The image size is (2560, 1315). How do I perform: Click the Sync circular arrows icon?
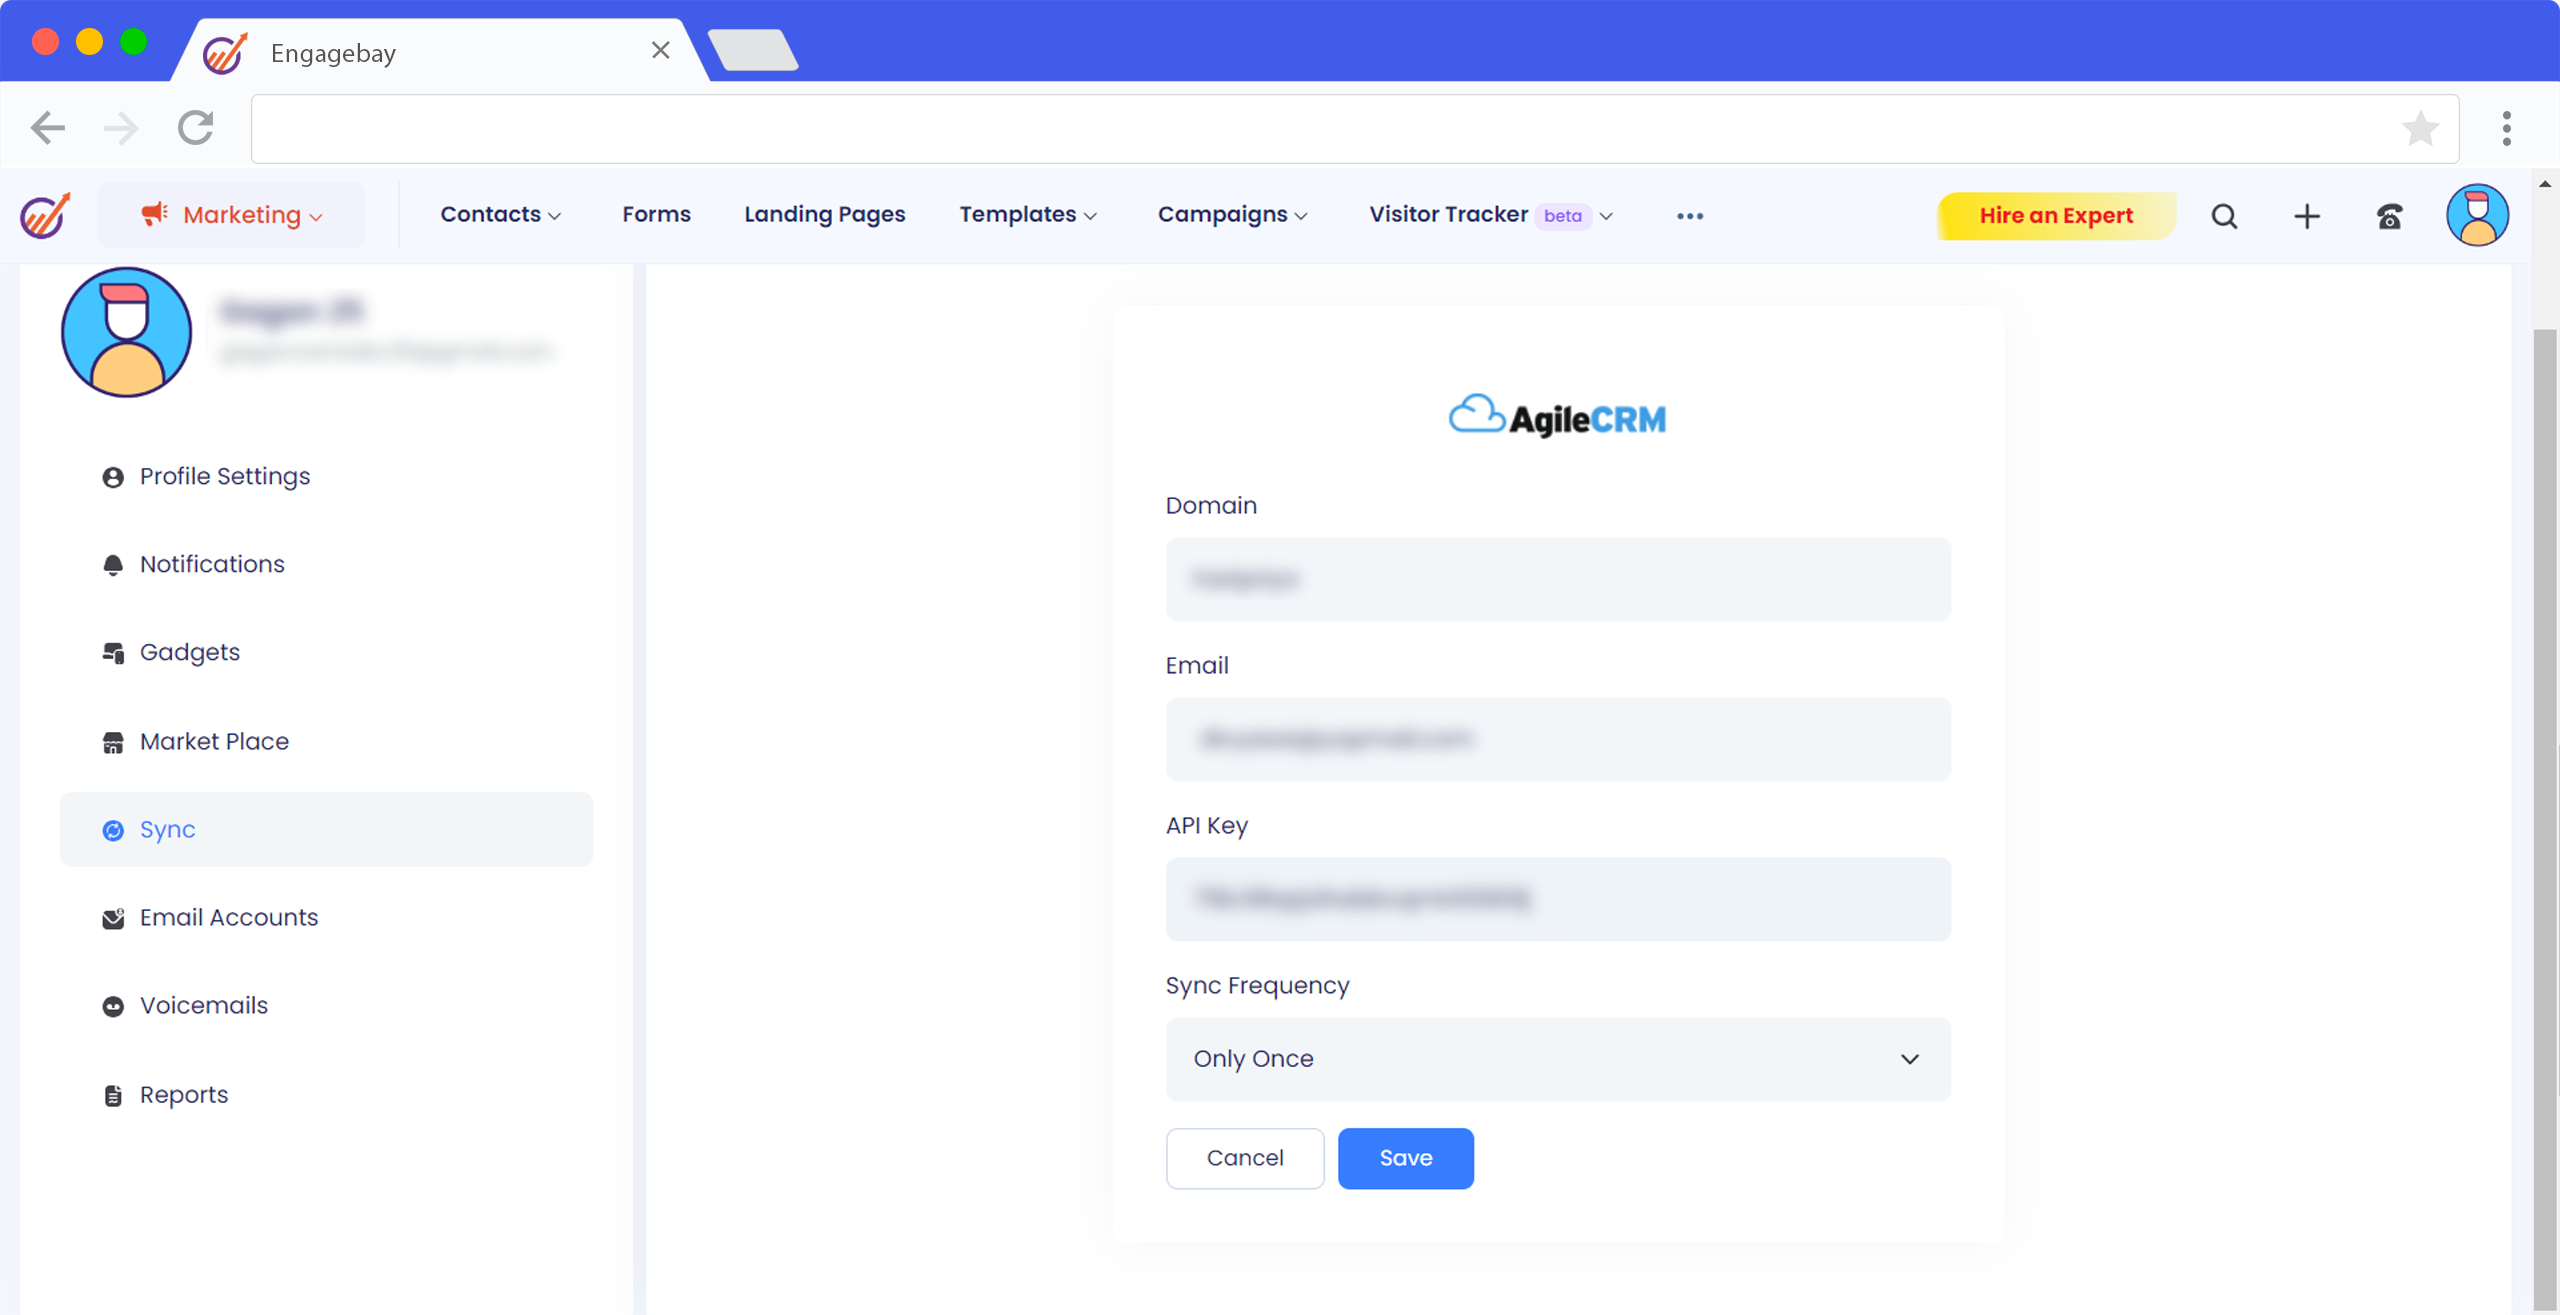[113, 830]
